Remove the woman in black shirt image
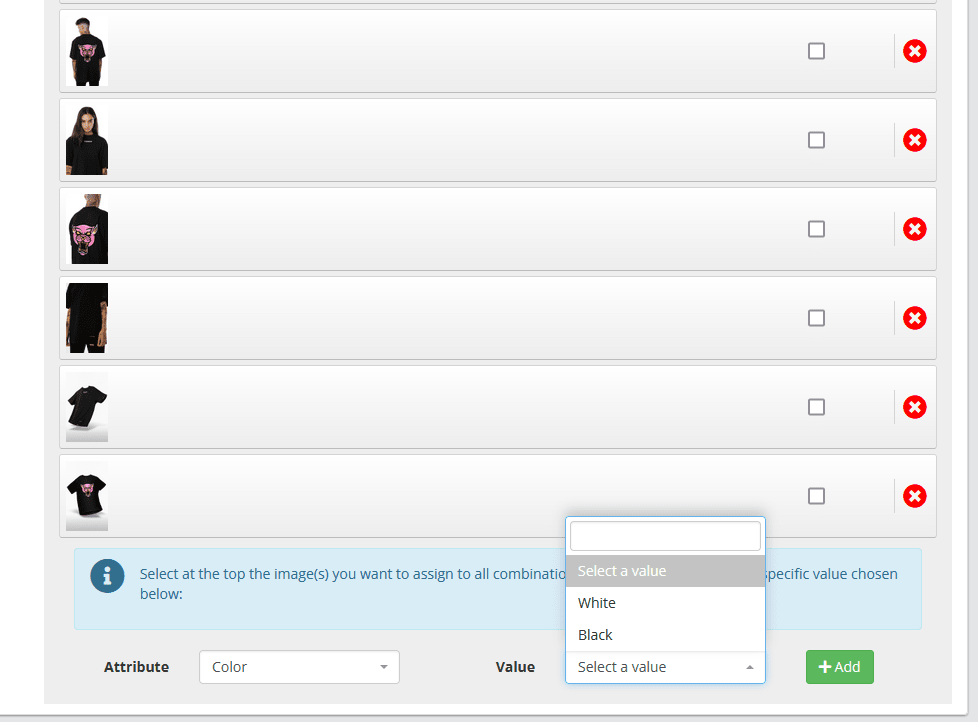This screenshot has height=722, width=978. pos(914,140)
